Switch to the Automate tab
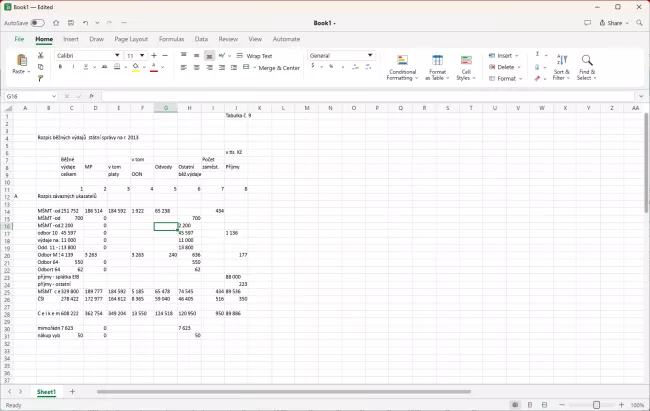650x411 pixels. pyautogui.click(x=286, y=39)
